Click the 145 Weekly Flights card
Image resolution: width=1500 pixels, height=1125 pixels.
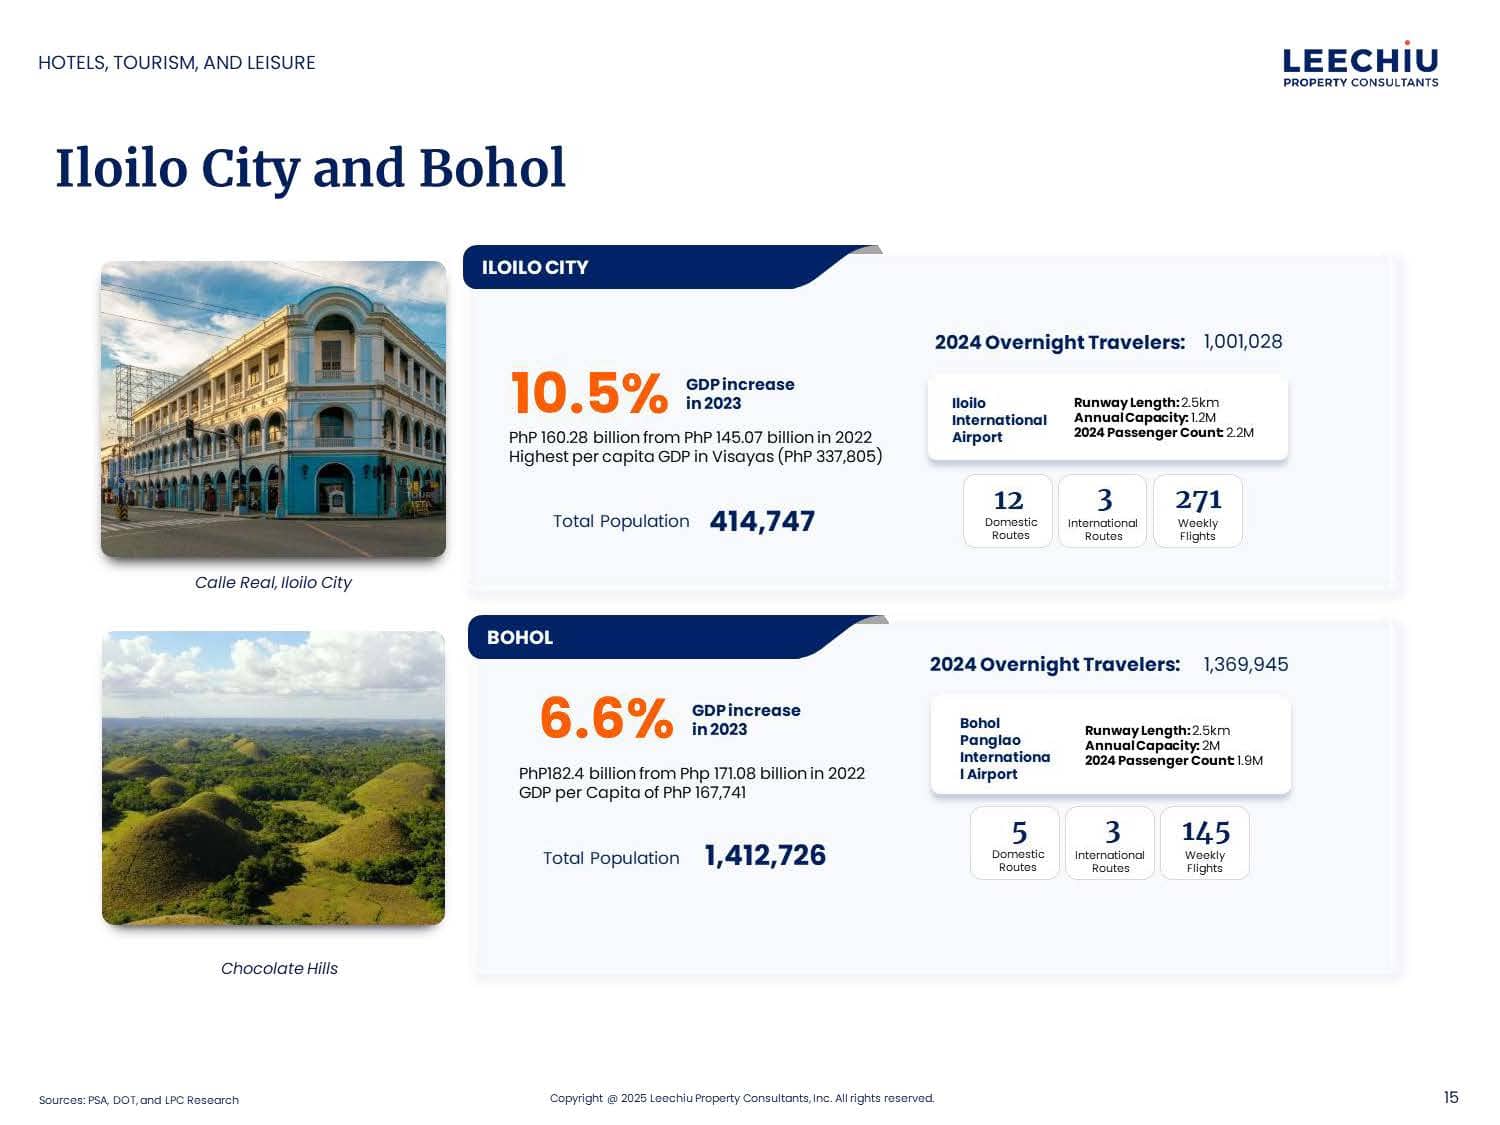click(x=1204, y=843)
